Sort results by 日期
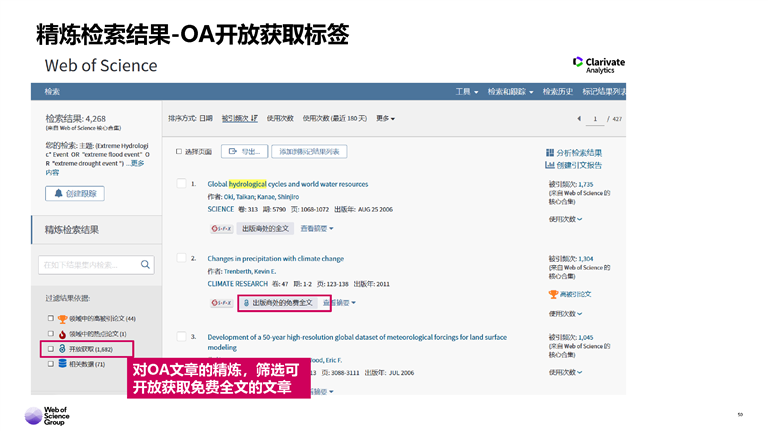Screen dimensions: 768x431 (206, 119)
